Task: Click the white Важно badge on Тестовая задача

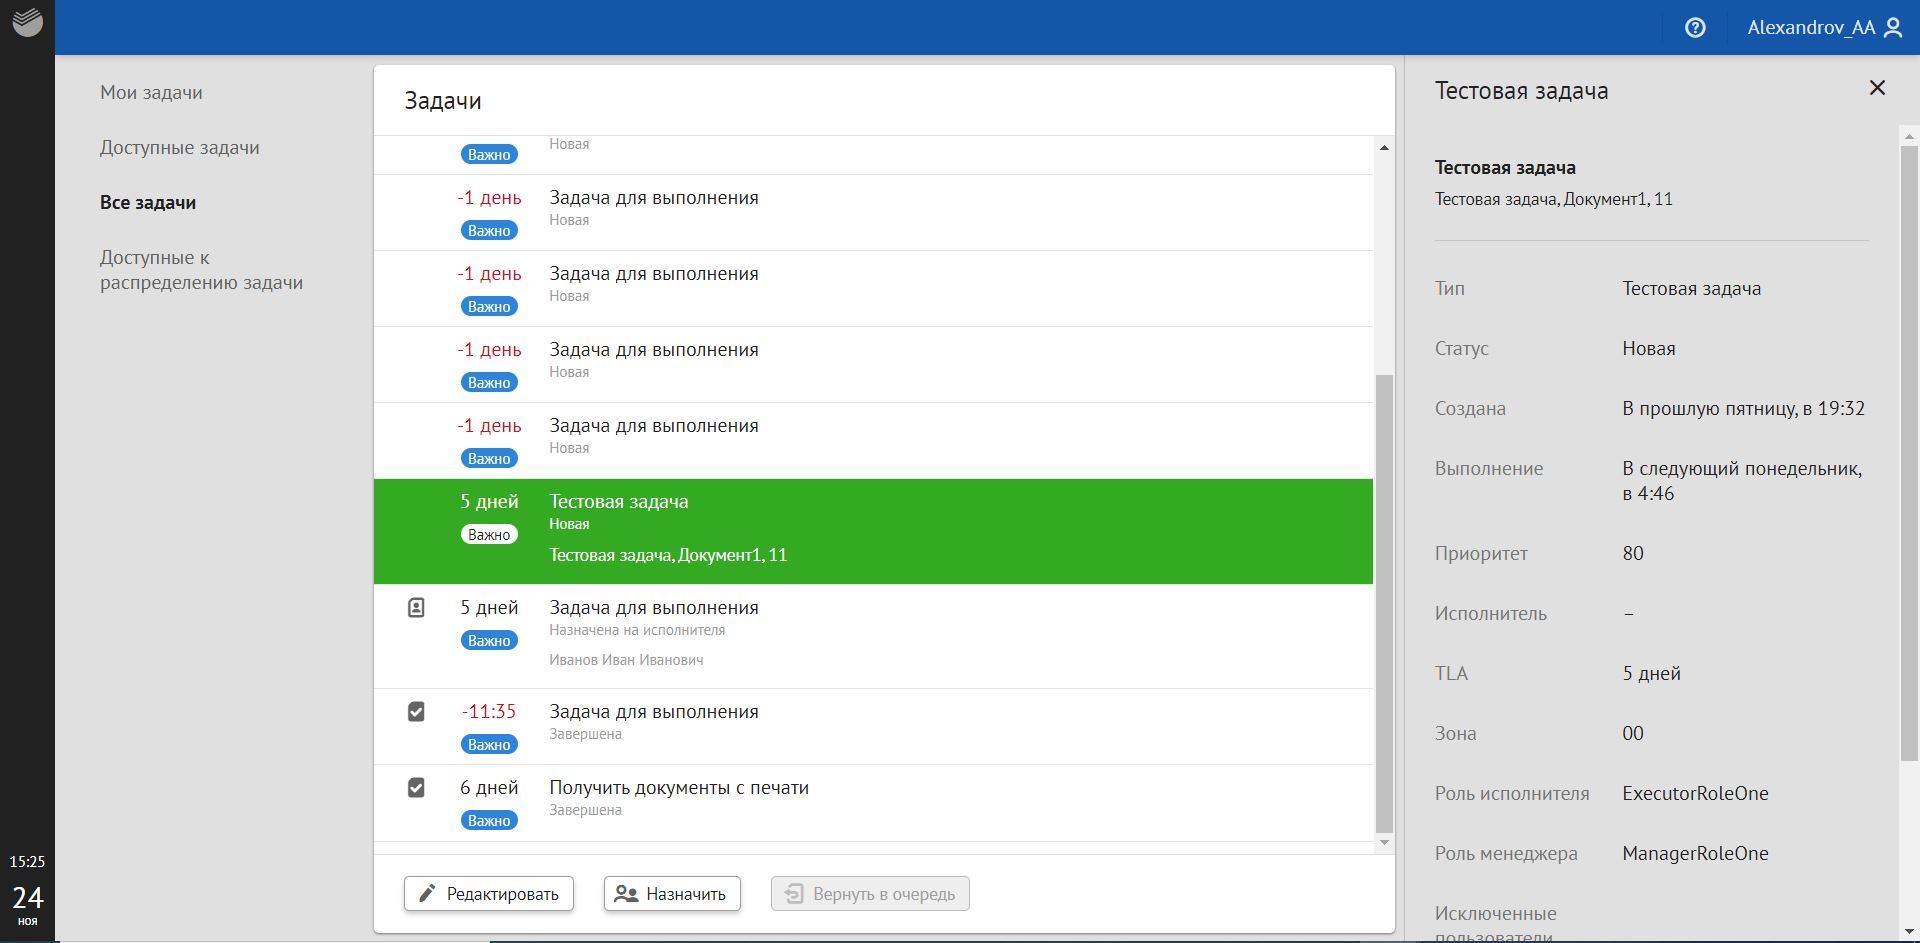Action: [x=489, y=535]
